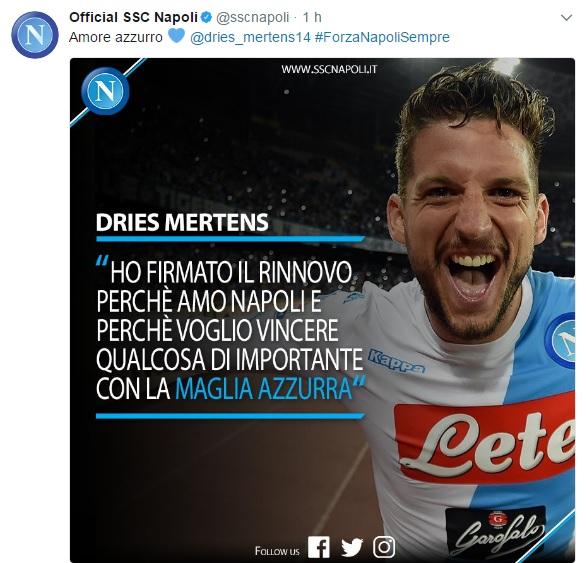Open the tweet options chevron
The image size is (586, 563).
pyautogui.click(x=567, y=18)
